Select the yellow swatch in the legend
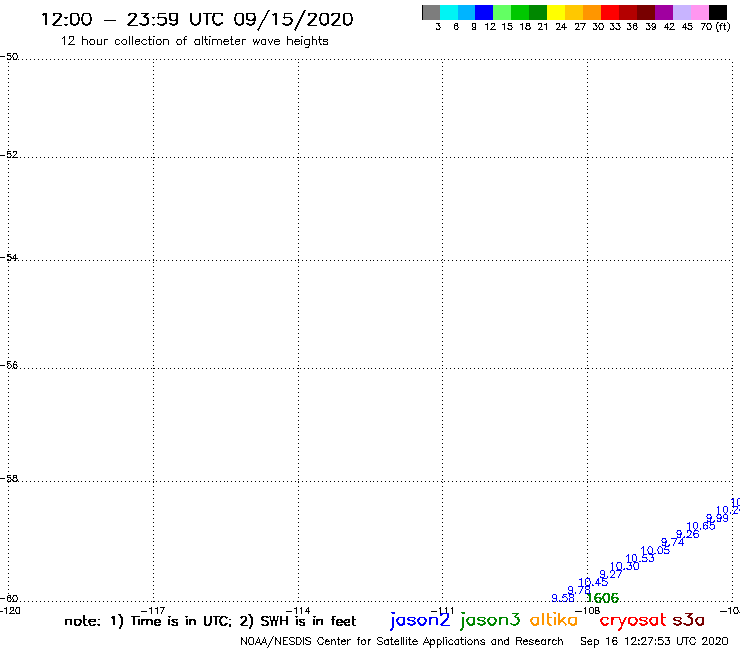740x650 pixels. click(x=556, y=12)
